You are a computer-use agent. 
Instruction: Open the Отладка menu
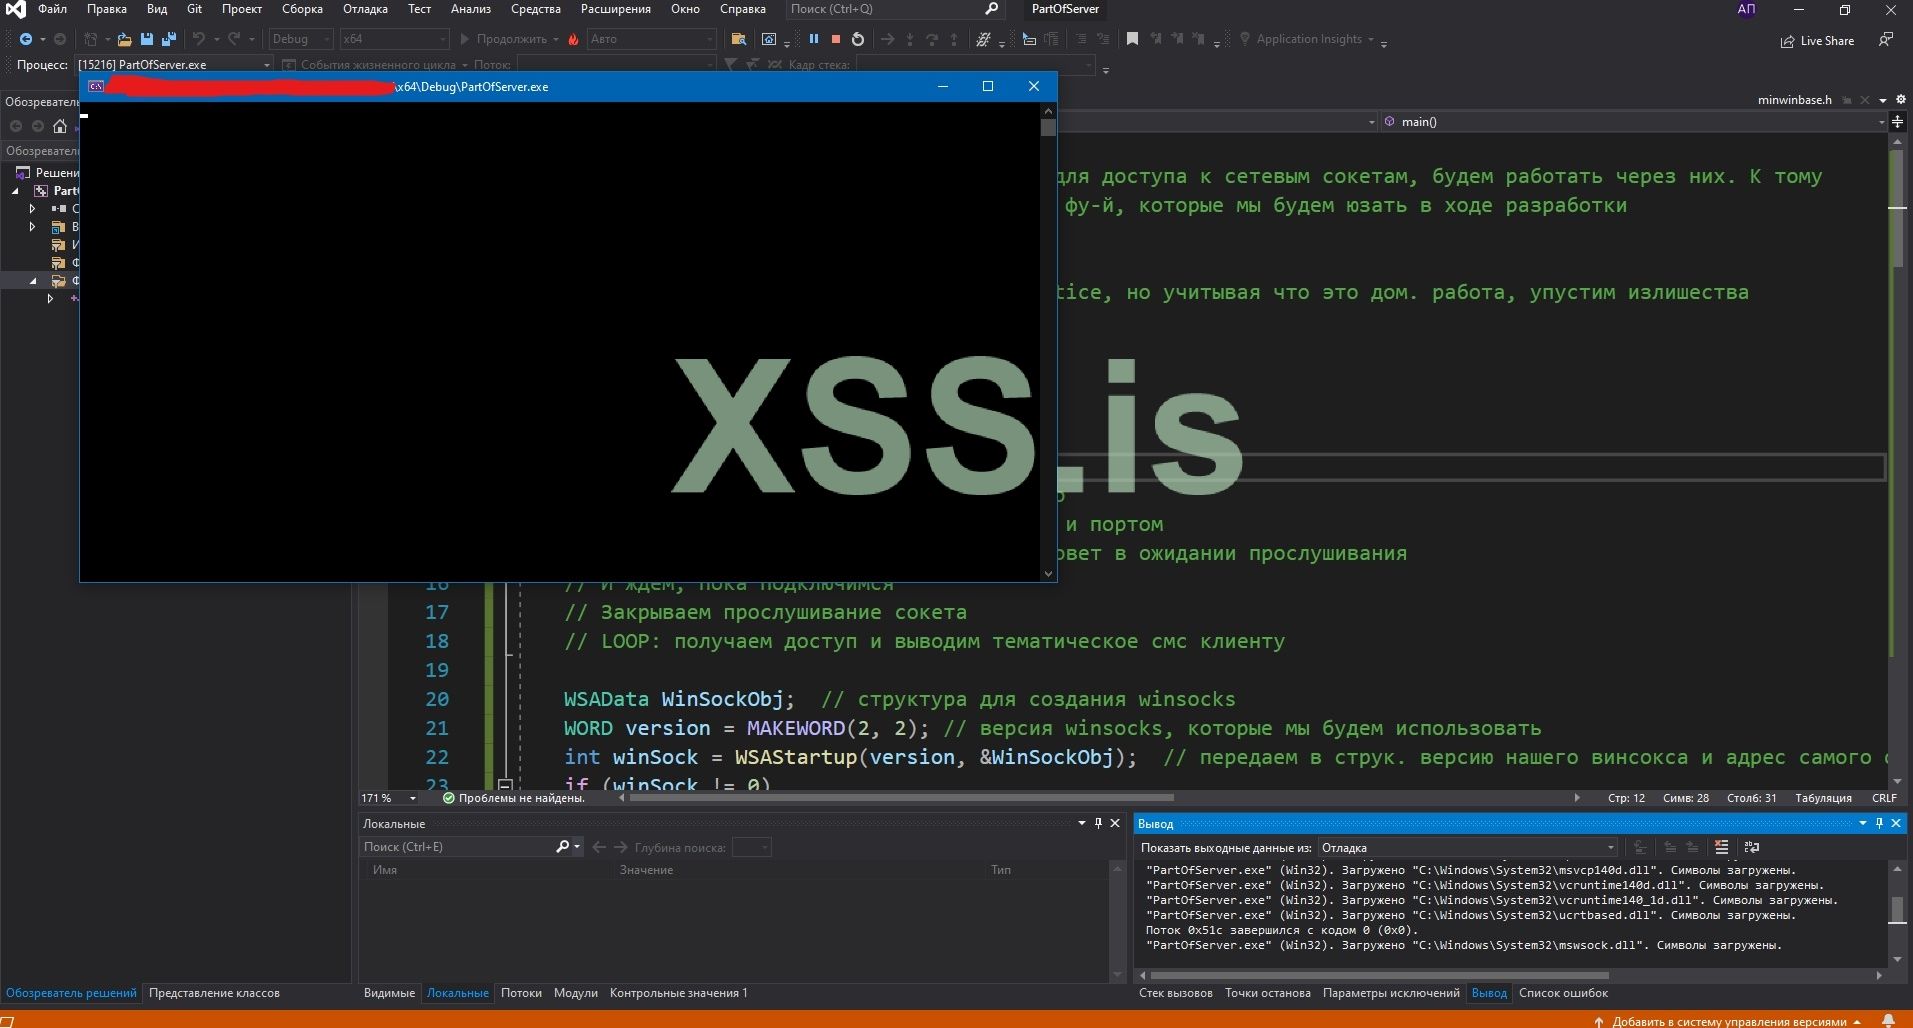pyautogui.click(x=365, y=9)
